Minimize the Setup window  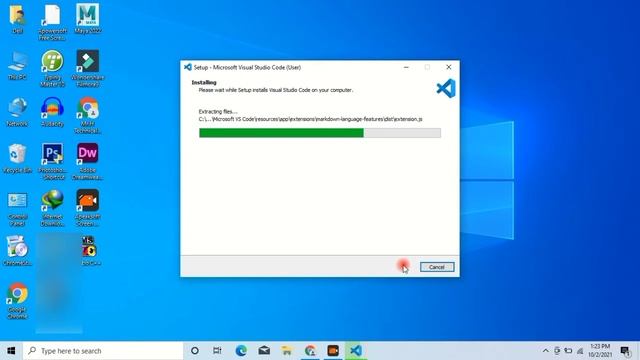tap(406, 67)
